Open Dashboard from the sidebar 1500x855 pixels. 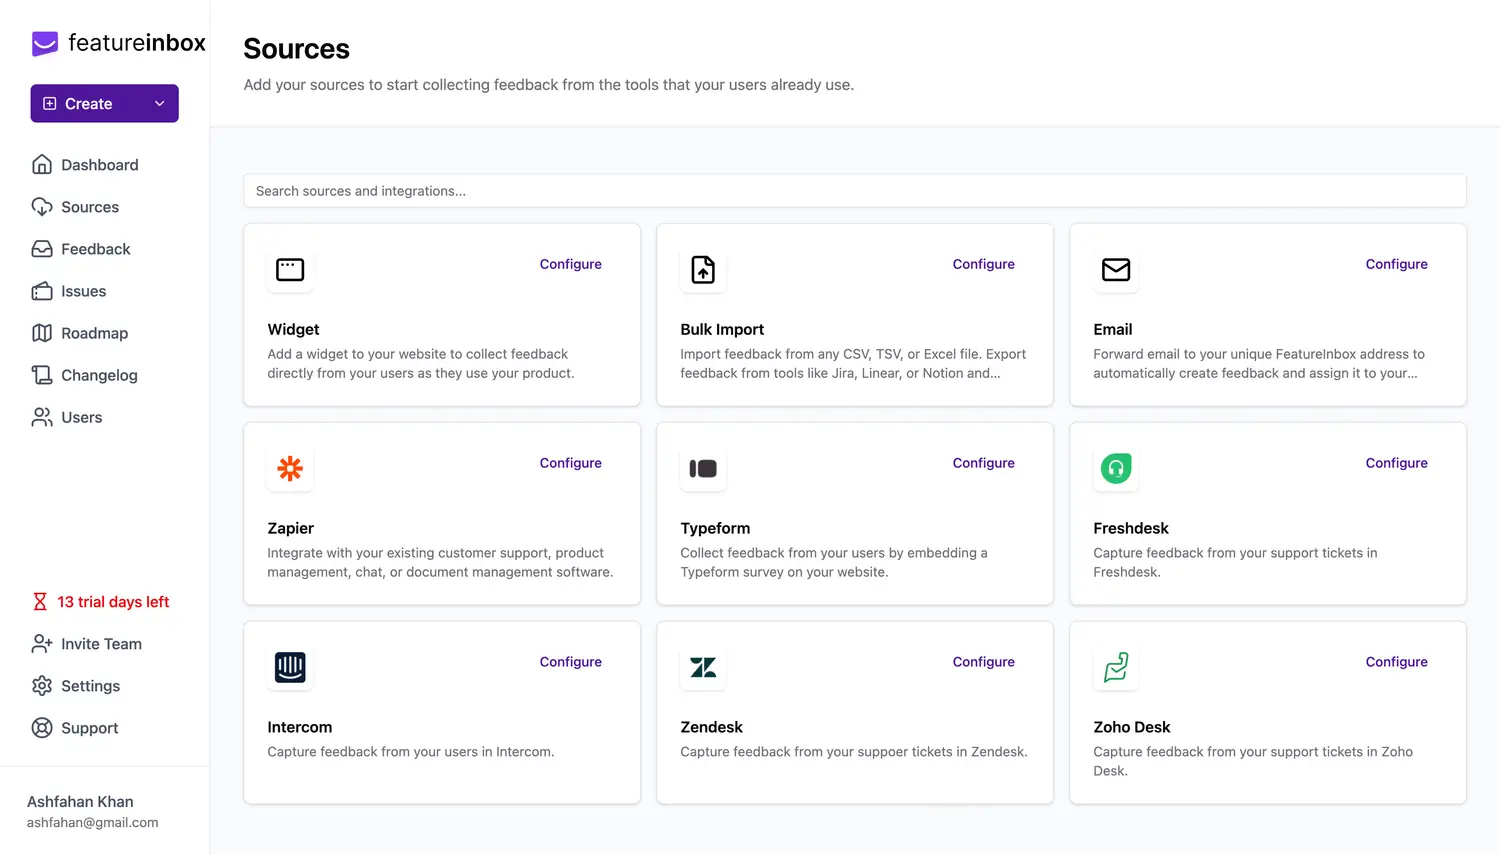(99, 165)
